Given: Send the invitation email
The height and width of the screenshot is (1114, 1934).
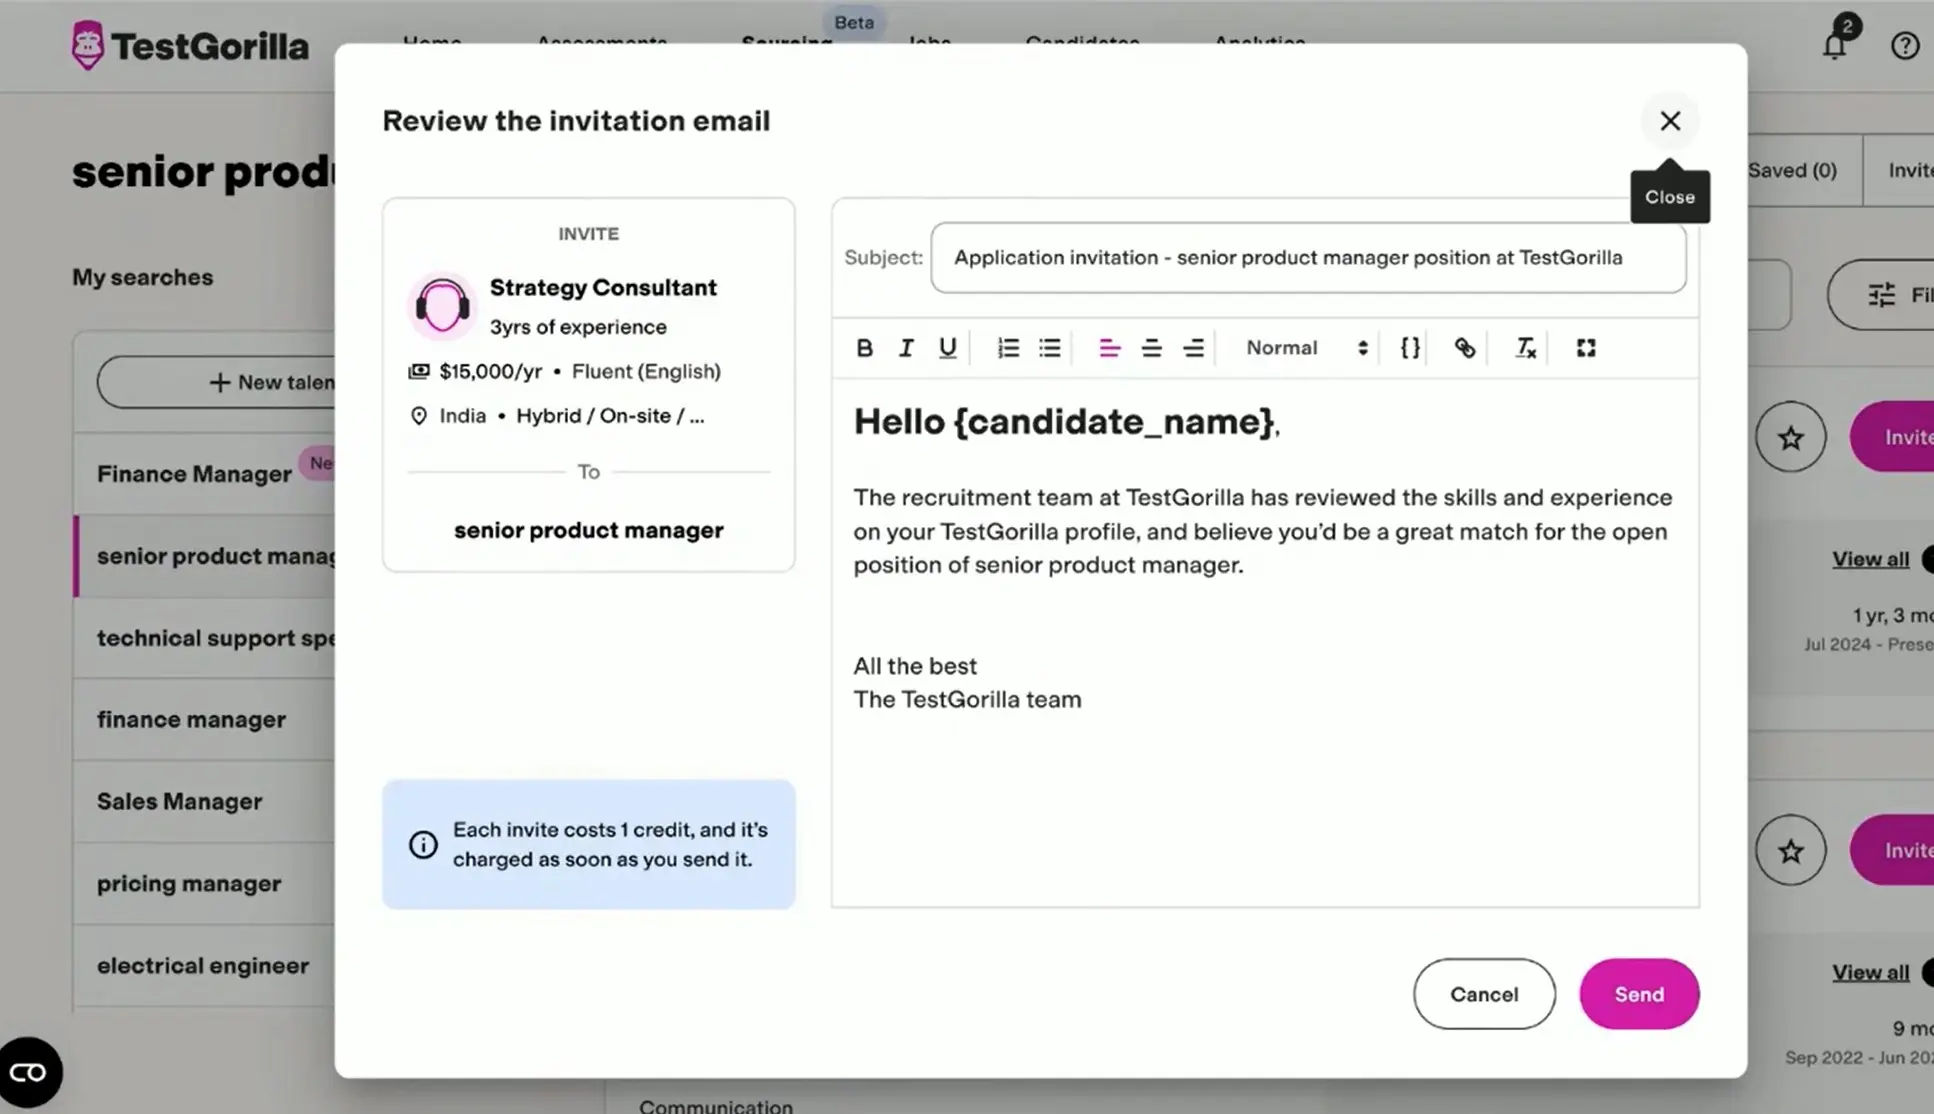Looking at the screenshot, I should tap(1638, 993).
